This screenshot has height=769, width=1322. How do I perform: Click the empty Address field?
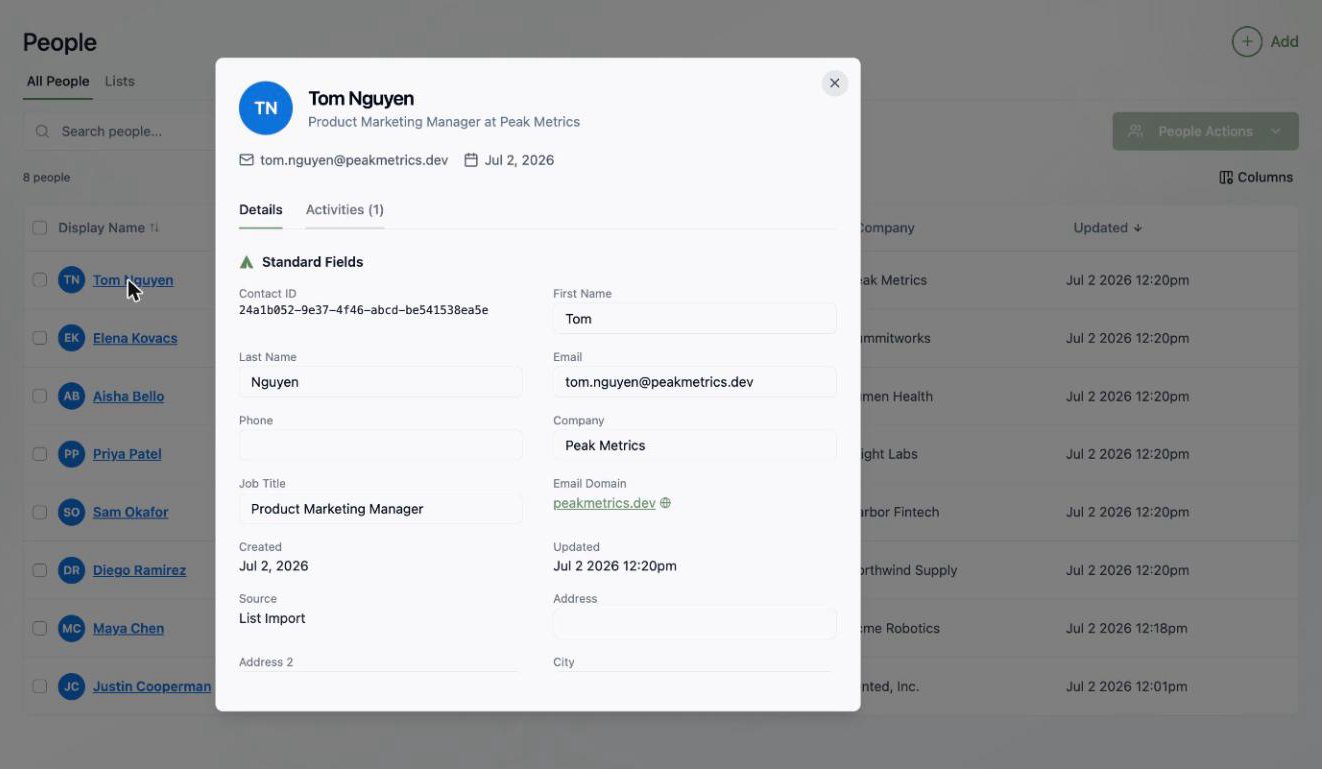click(695, 624)
